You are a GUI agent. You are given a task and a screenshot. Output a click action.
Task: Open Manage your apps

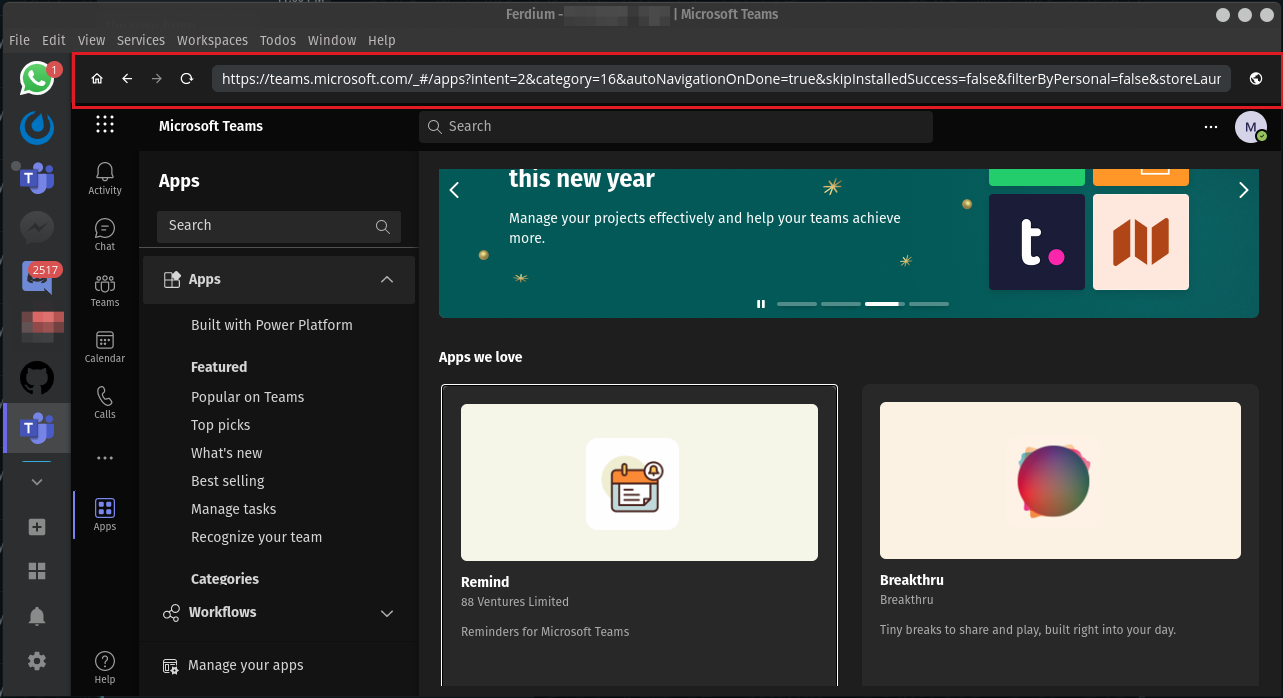coord(245,665)
